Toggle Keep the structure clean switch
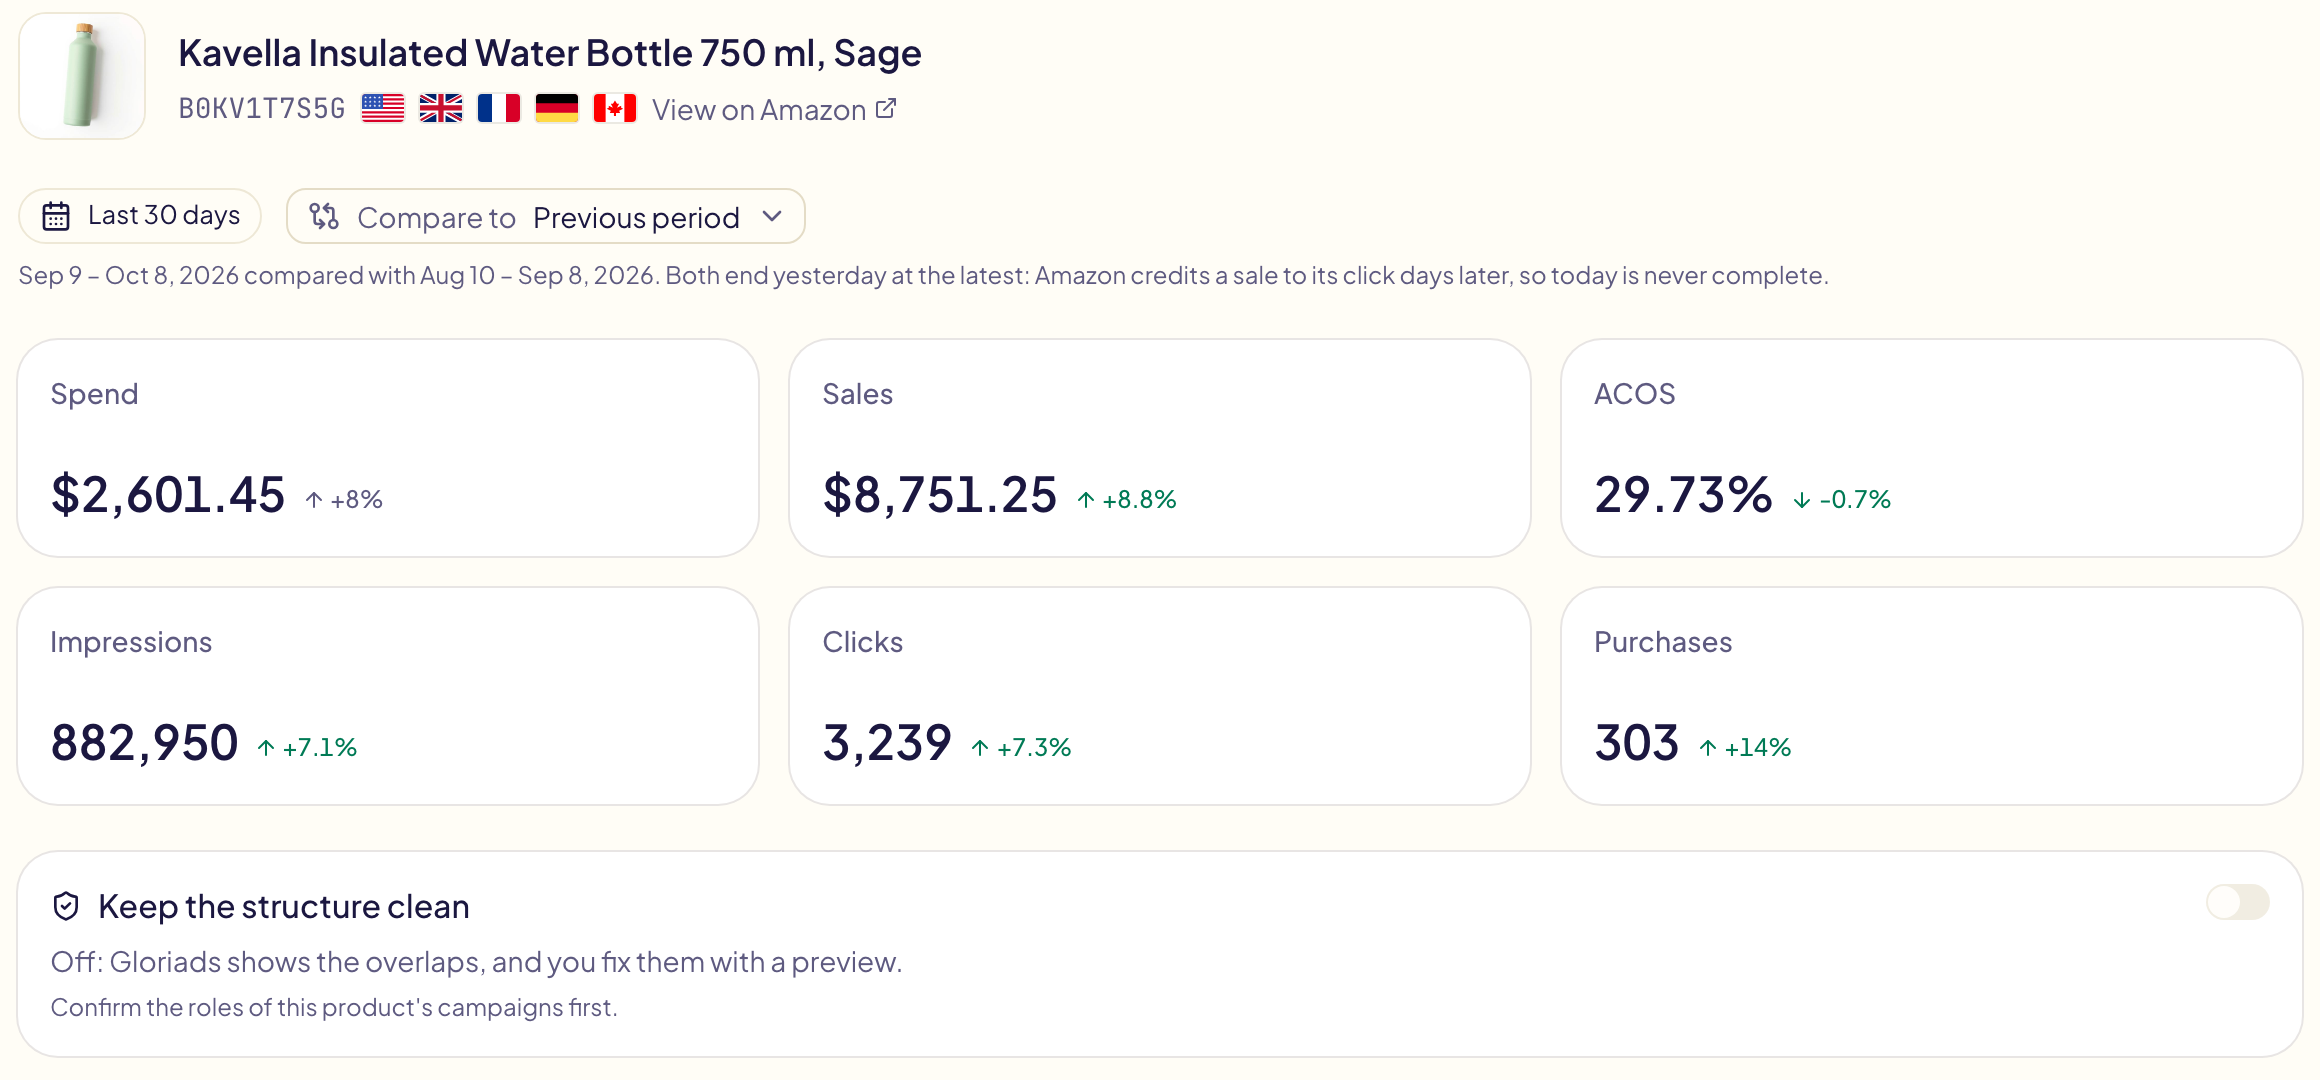This screenshot has width=2320, height=1080. coord(2238,902)
